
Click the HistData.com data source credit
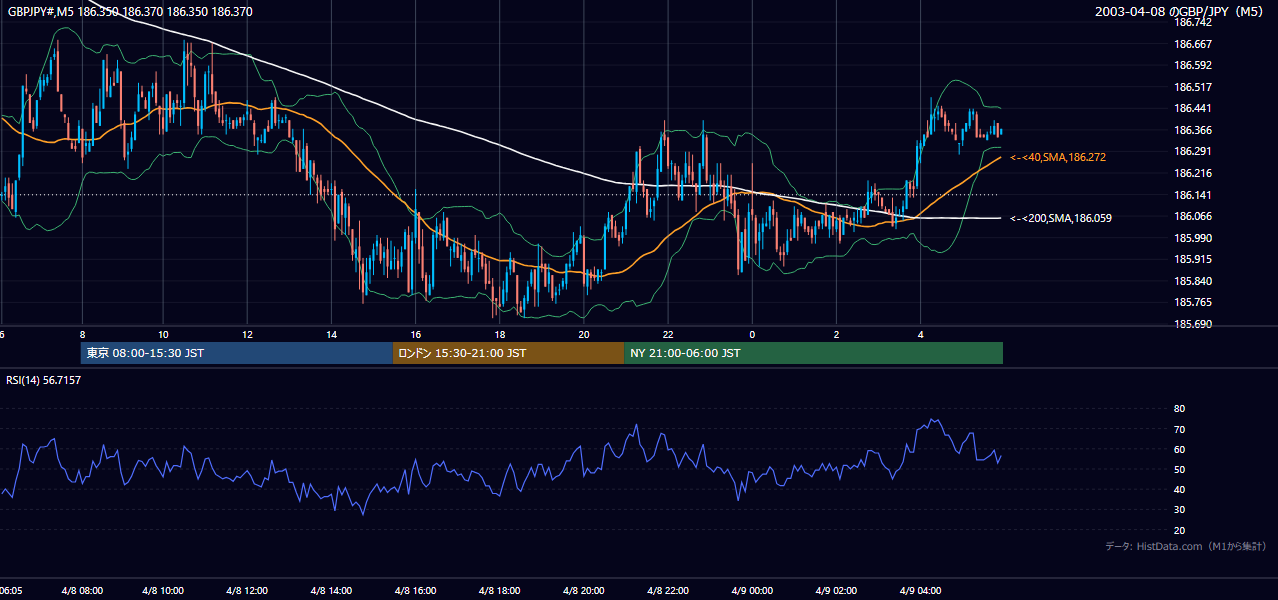click(1186, 546)
